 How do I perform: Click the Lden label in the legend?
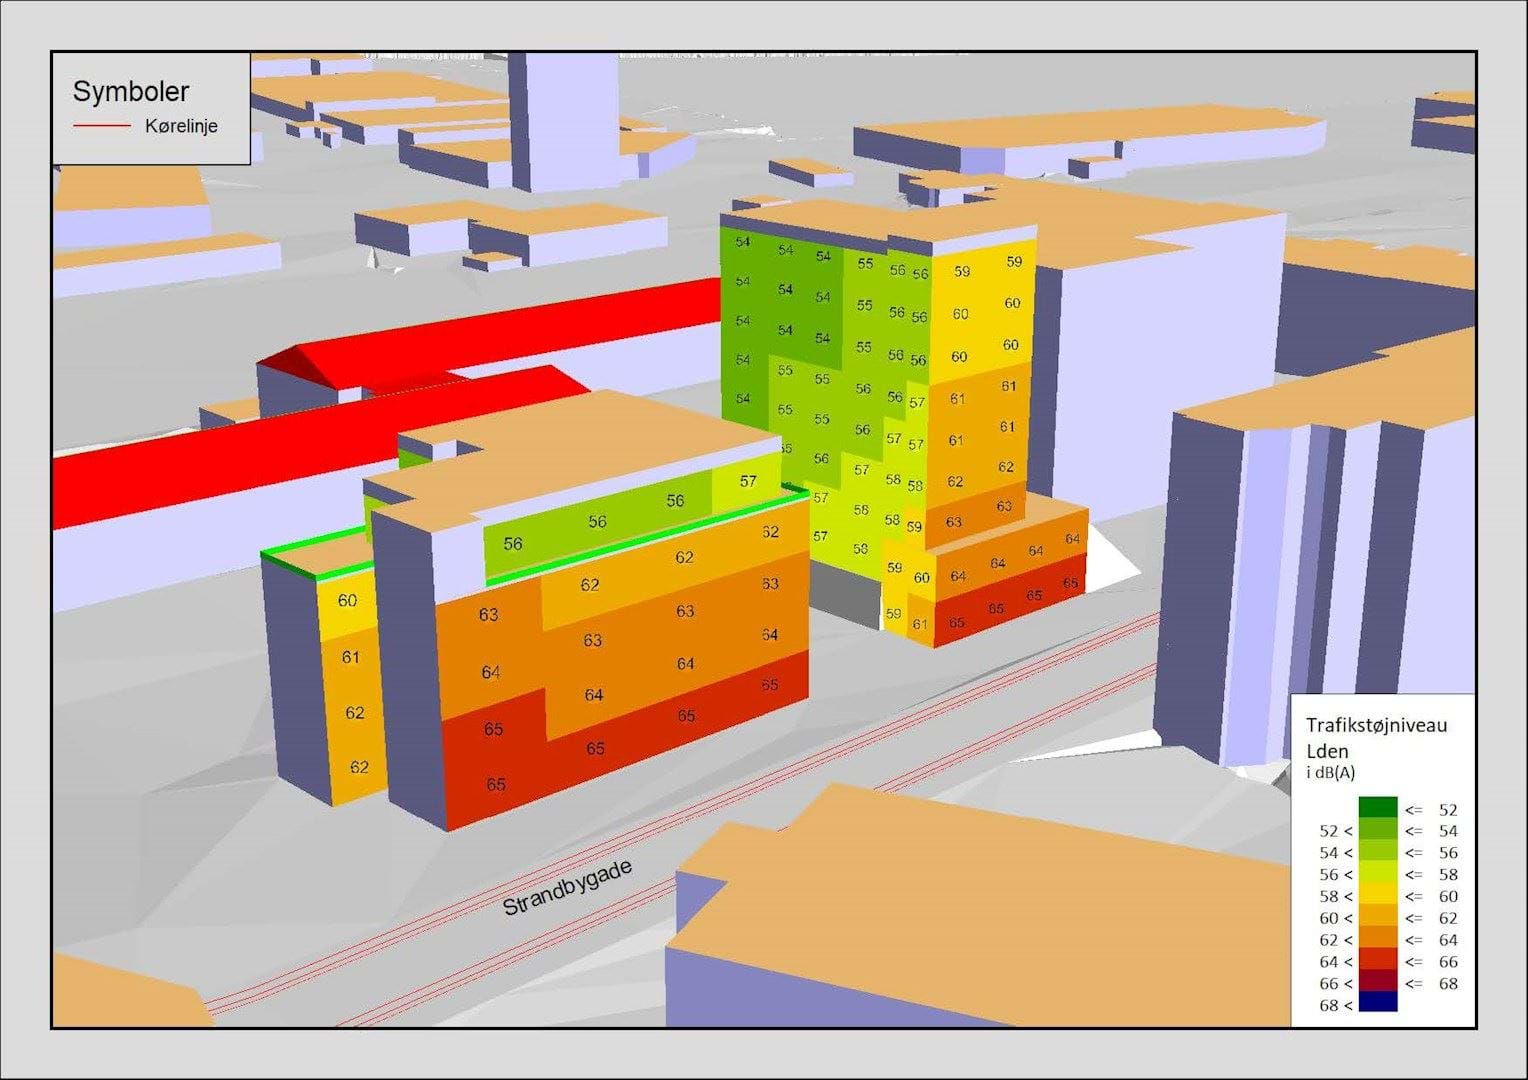pyautogui.click(x=1327, y=751)
